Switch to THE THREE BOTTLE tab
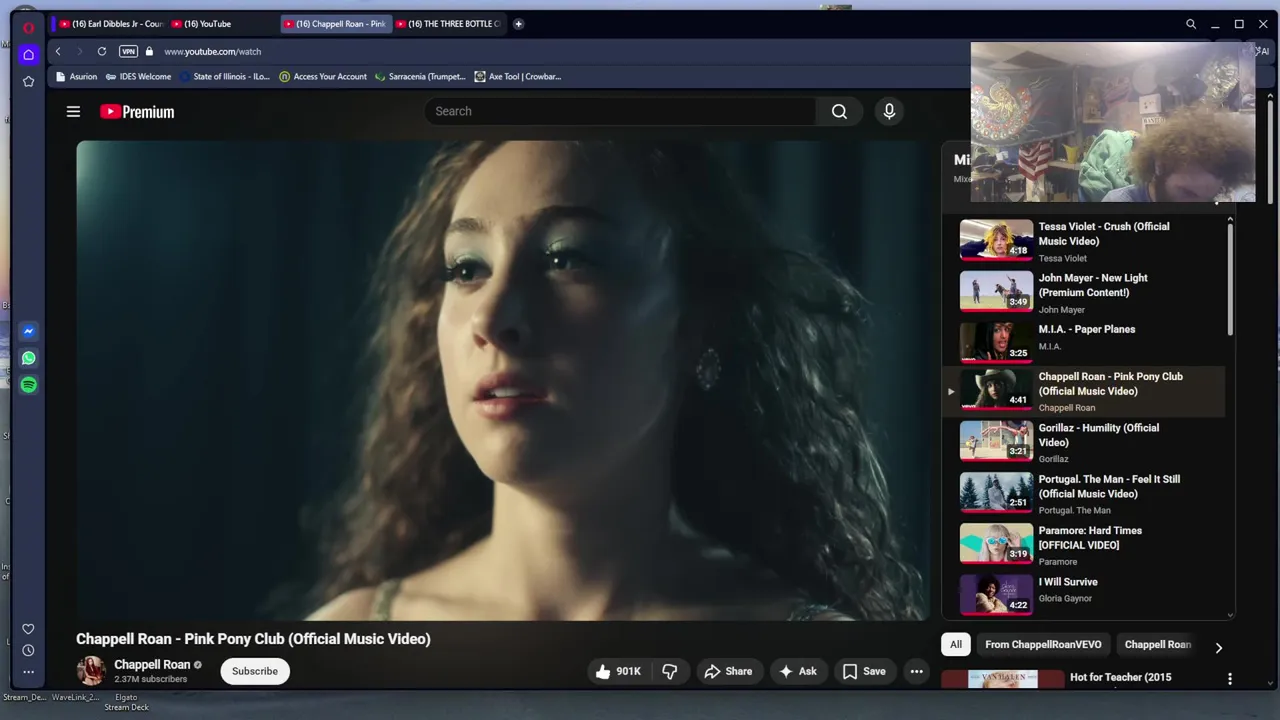Screen dimensions: 1280x720 click(447, 24)
